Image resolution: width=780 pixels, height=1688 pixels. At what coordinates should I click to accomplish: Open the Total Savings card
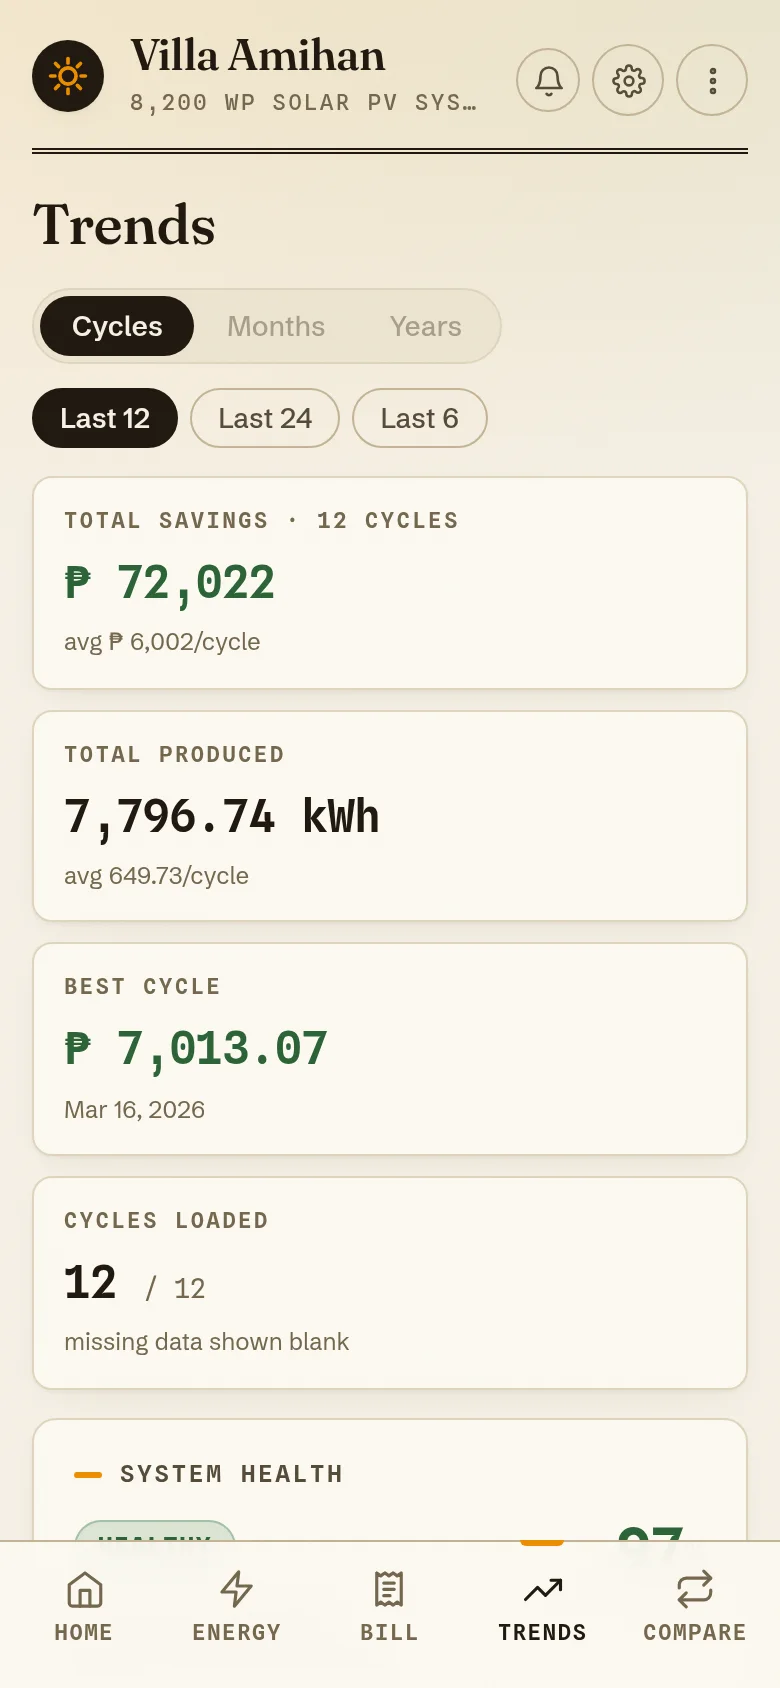(x=390, y=583)
